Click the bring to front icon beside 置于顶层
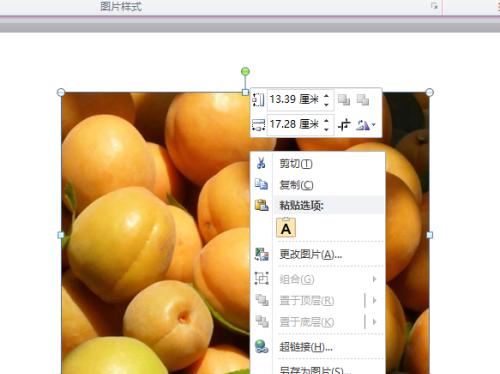 (x=262, y=300)
